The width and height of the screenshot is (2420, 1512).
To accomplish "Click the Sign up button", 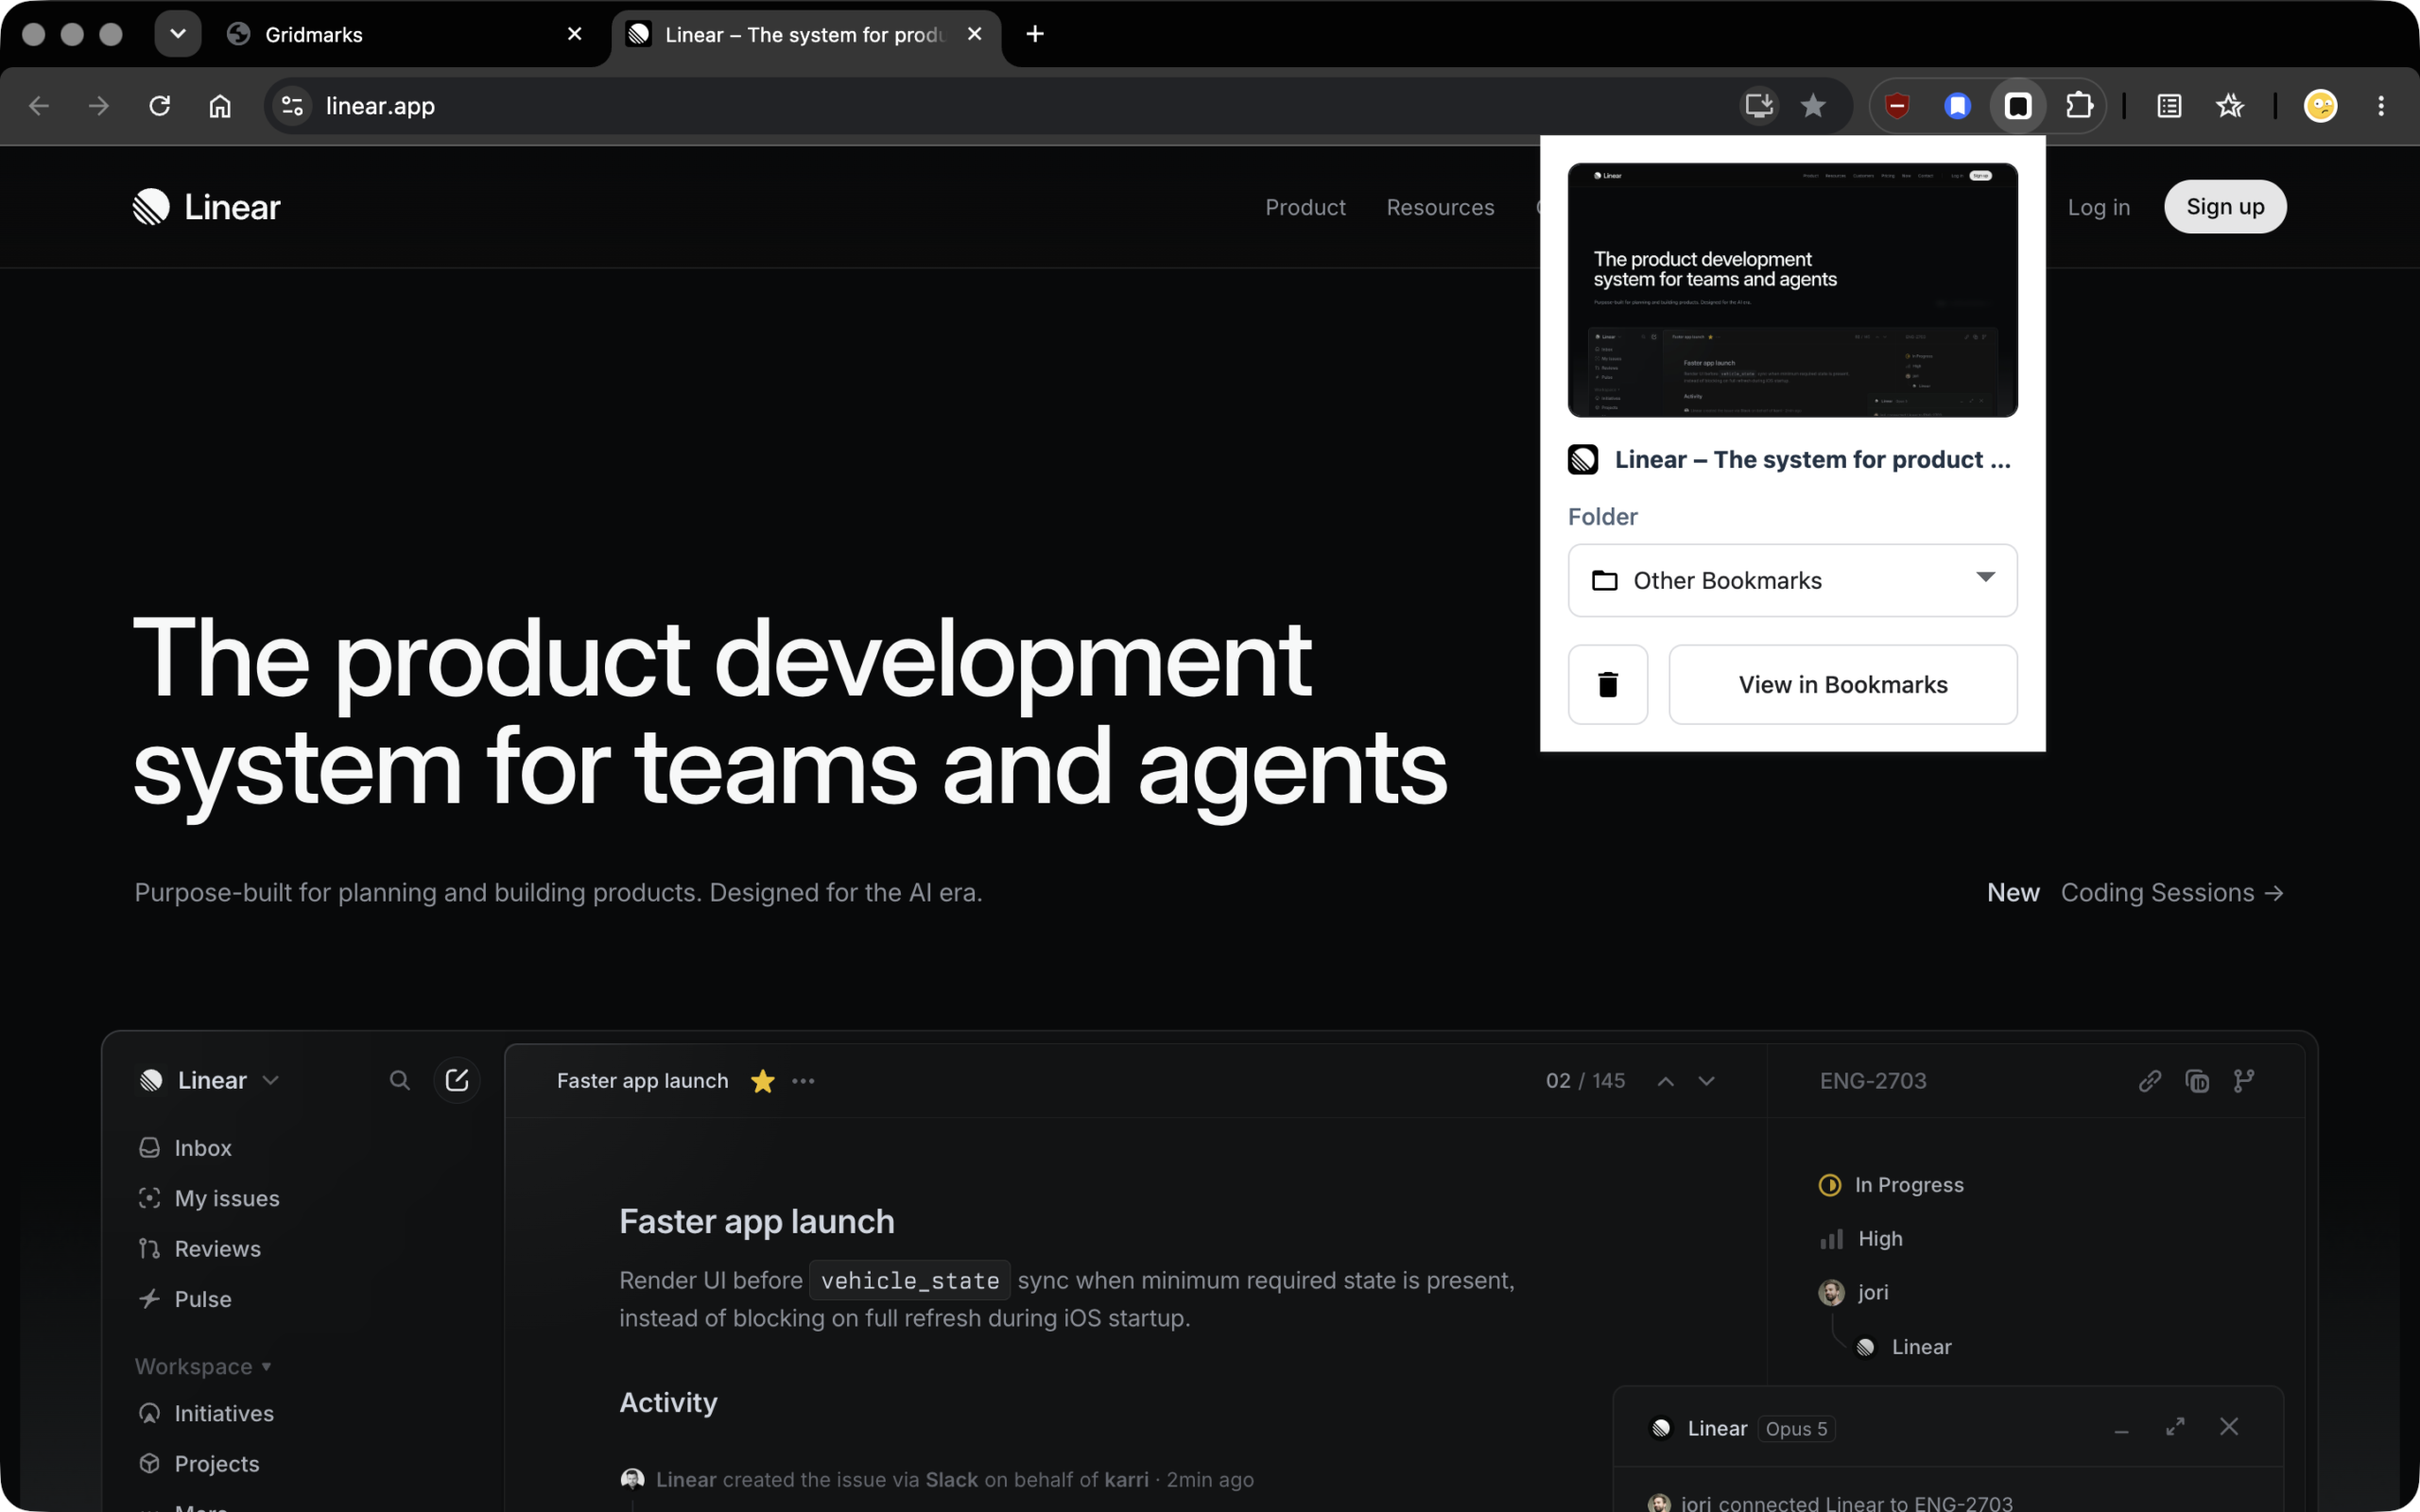I will [2225, 207].
